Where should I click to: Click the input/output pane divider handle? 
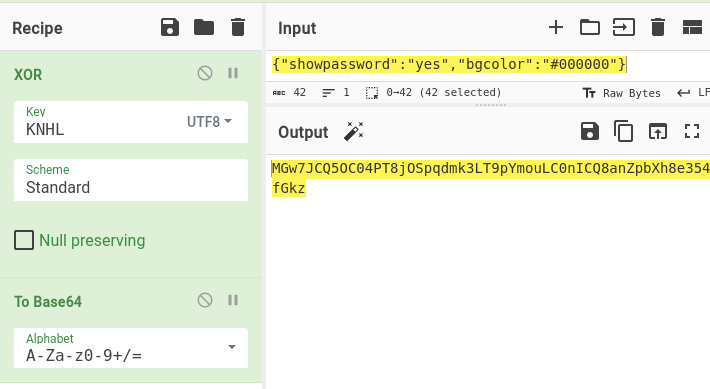(491, 105)
